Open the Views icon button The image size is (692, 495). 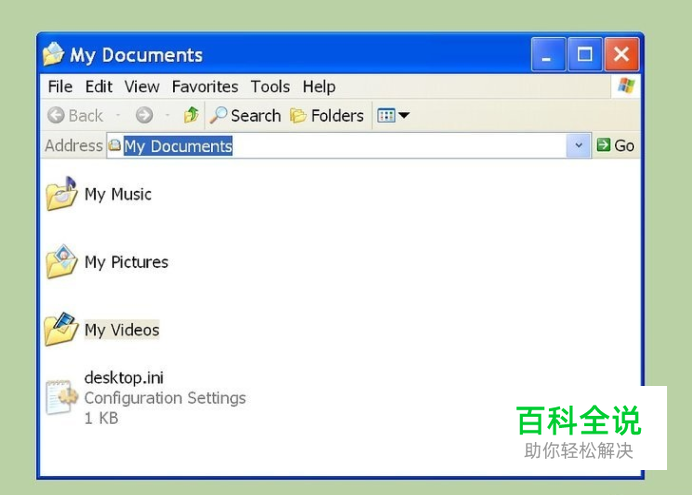tap(386, 116)
